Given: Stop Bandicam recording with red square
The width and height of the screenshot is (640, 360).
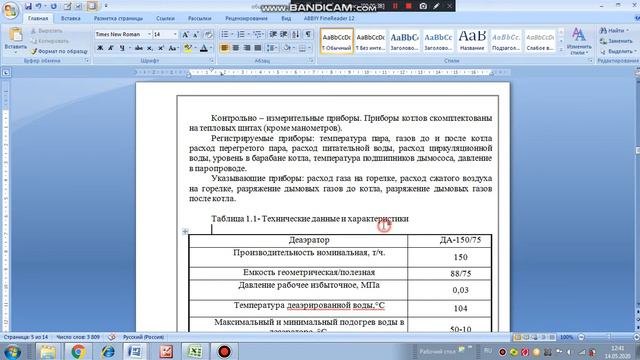Looking at the screenshot, I should 409,6.
